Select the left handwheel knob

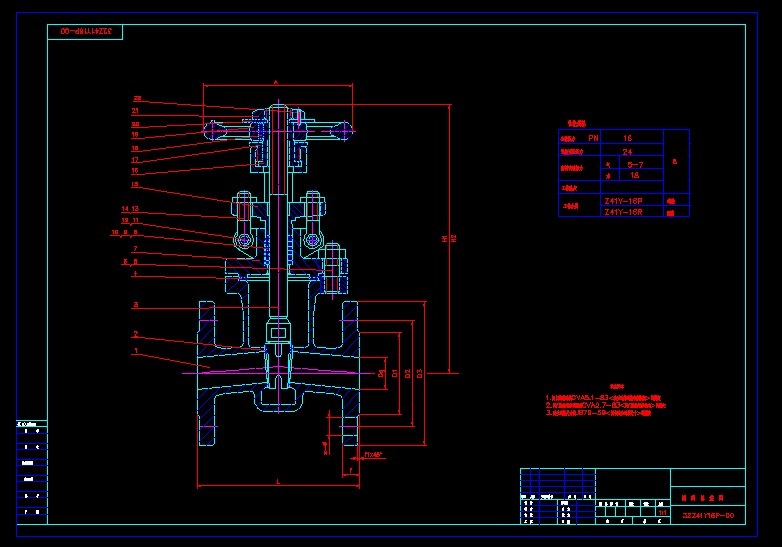pos(212,128)
